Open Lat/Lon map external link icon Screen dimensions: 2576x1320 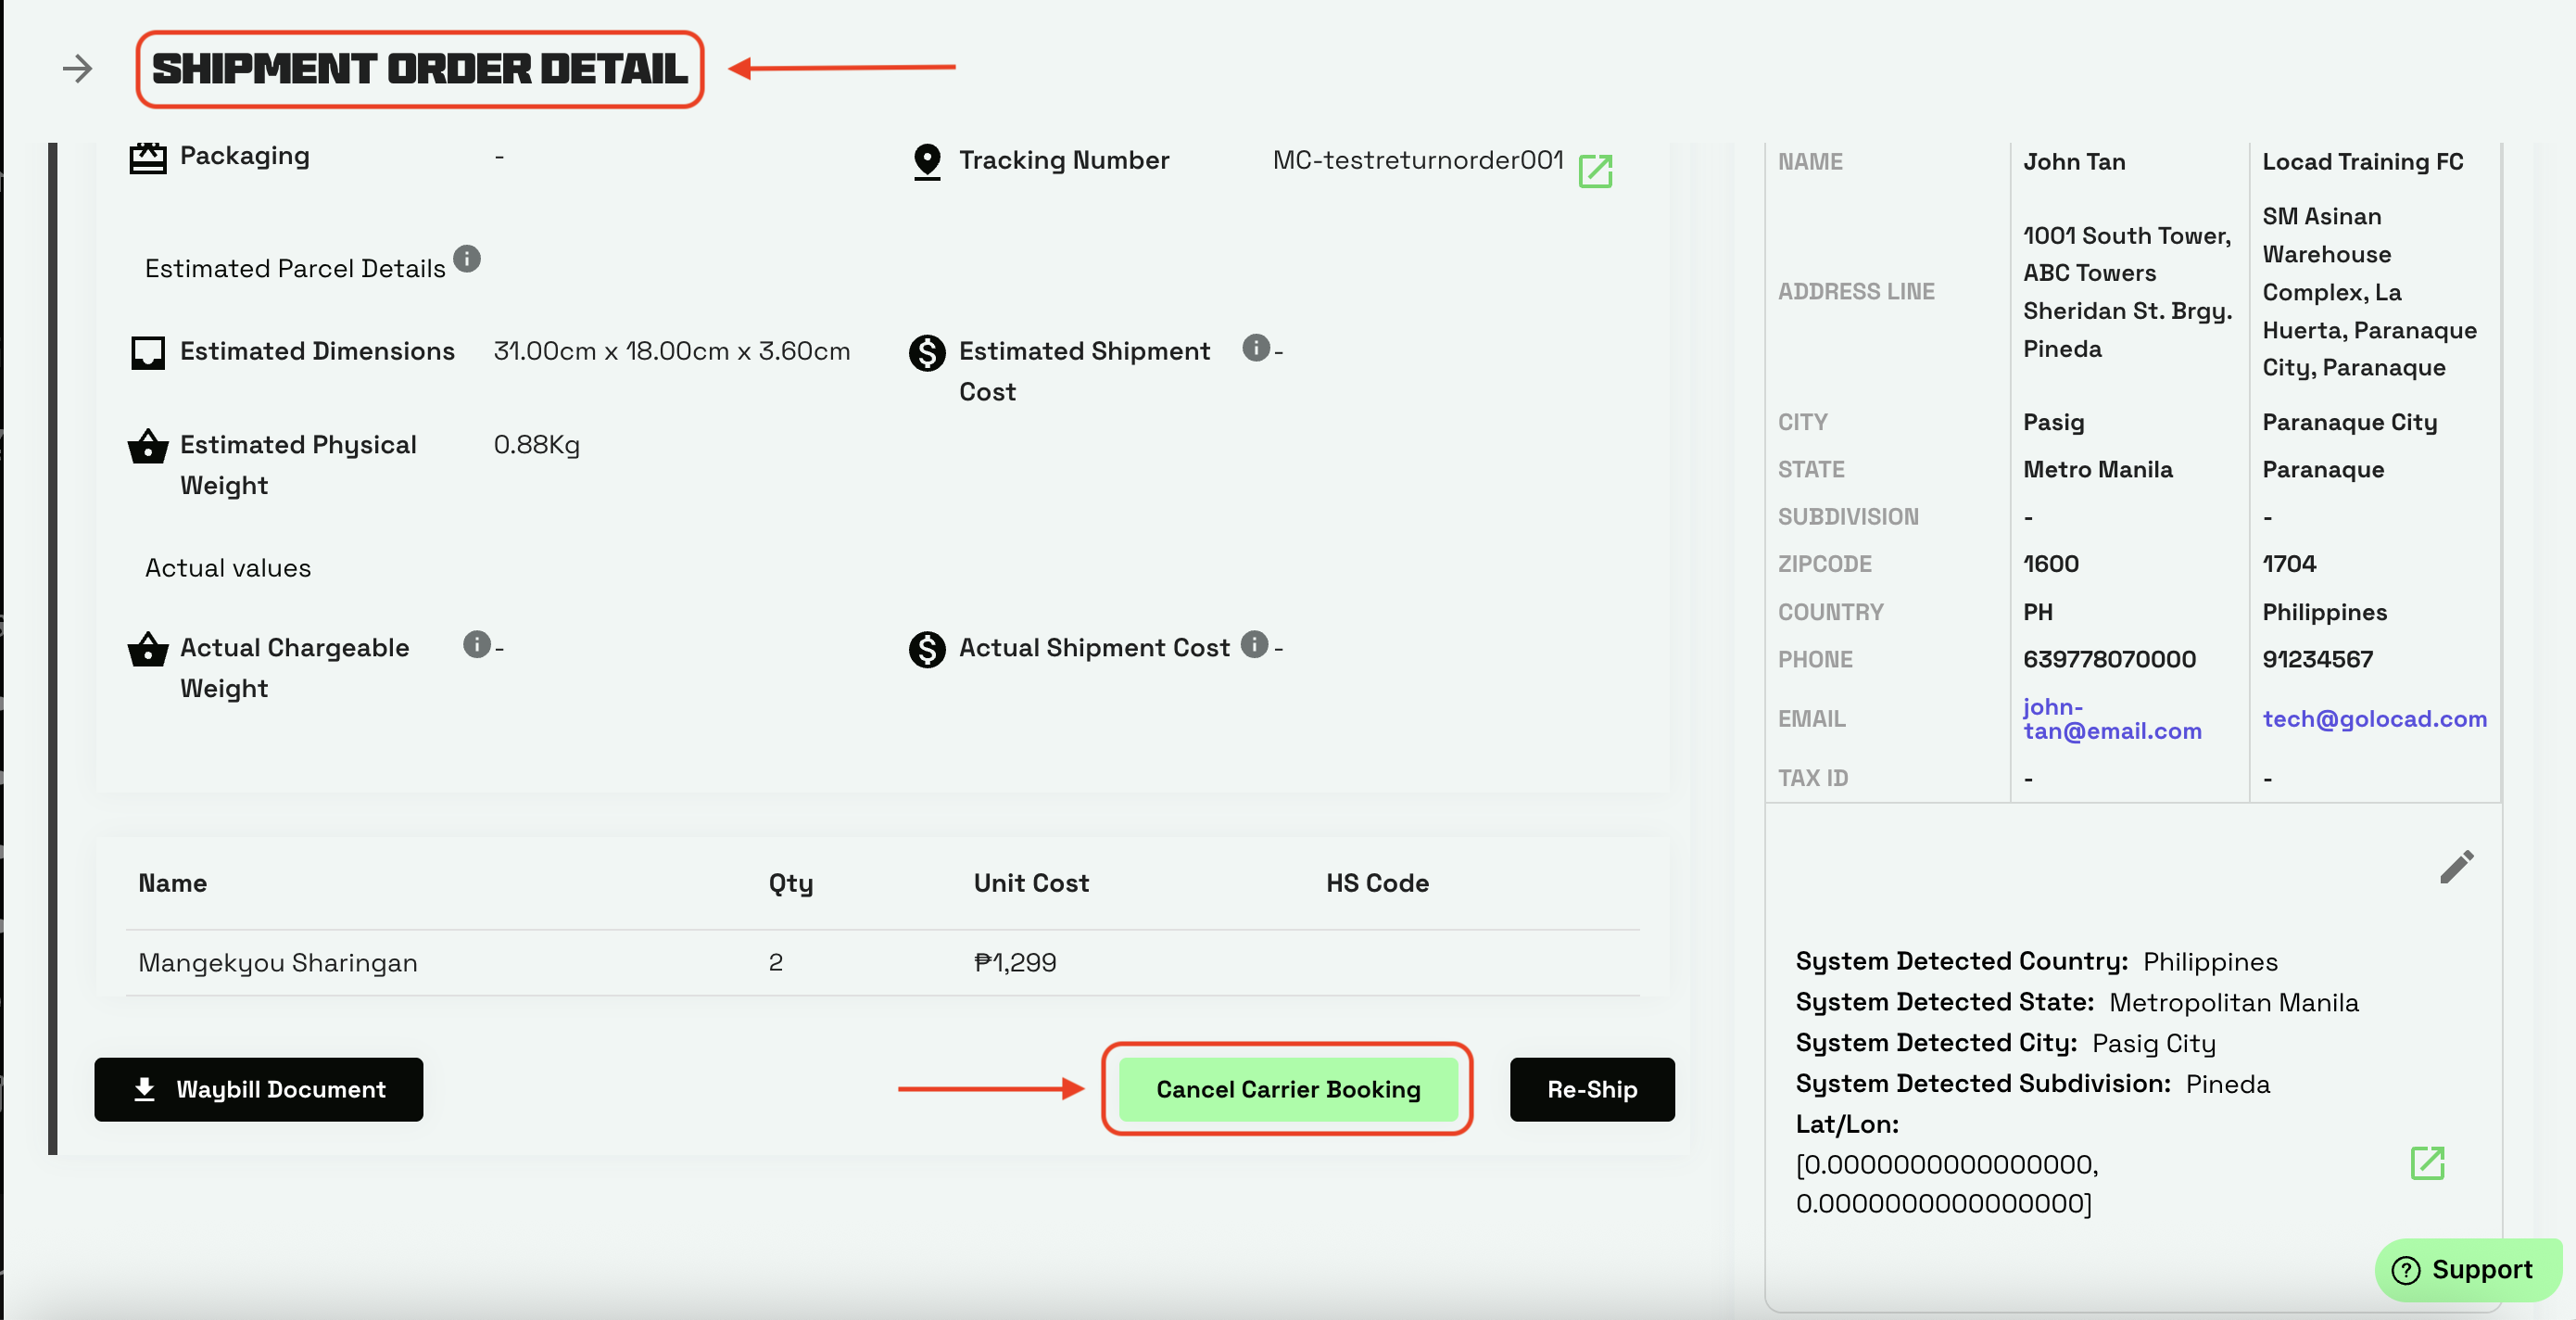coord(2427,1163)
